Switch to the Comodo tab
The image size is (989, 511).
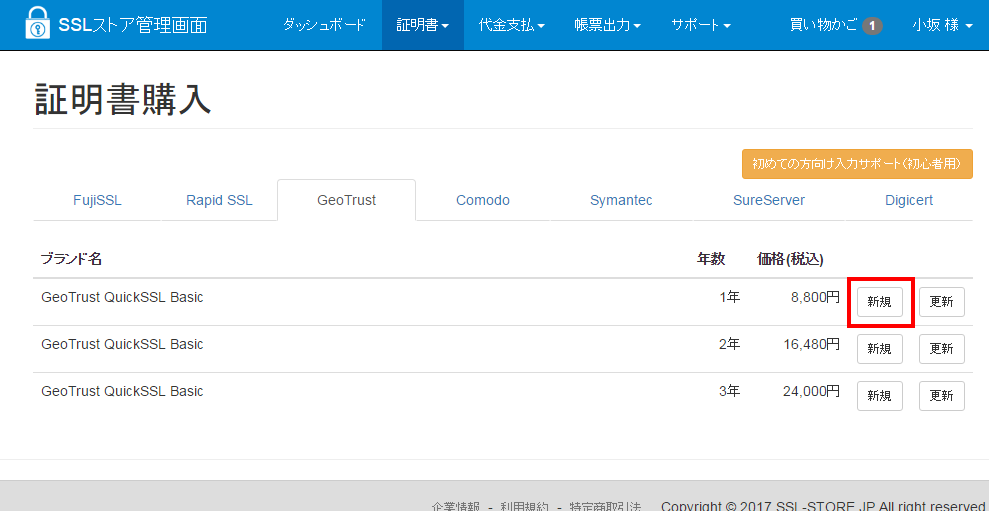pyautogui.click(x=483, y=201)
